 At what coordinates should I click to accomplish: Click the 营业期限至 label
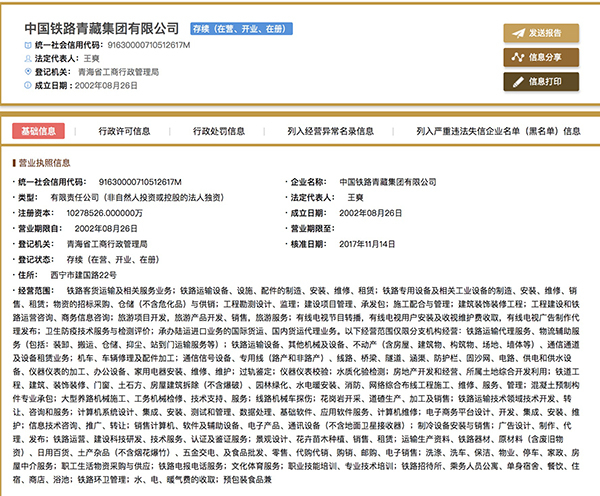tap(312, 228)
